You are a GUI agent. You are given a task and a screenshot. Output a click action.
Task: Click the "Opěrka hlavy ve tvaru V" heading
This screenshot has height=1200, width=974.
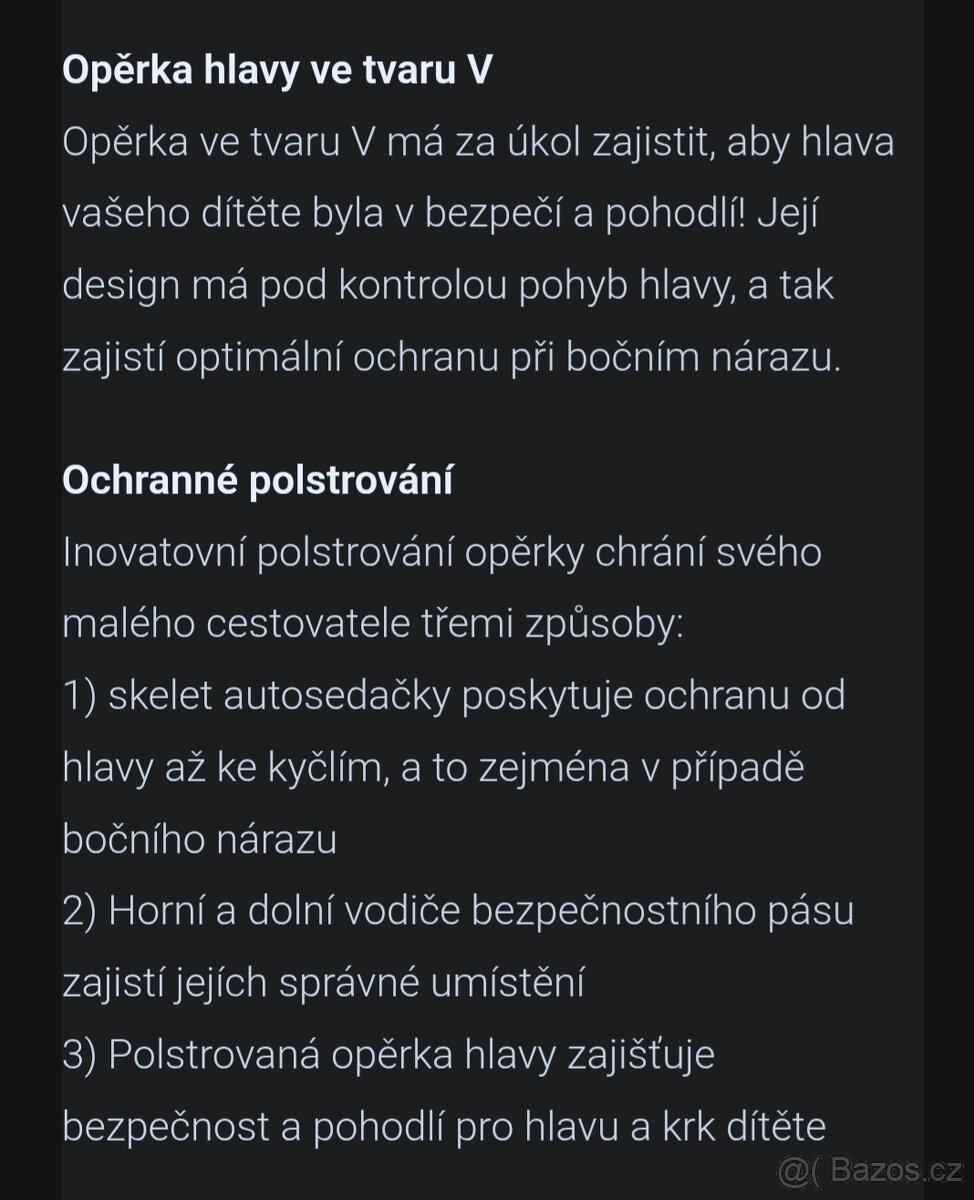click(x=277, y=71)
